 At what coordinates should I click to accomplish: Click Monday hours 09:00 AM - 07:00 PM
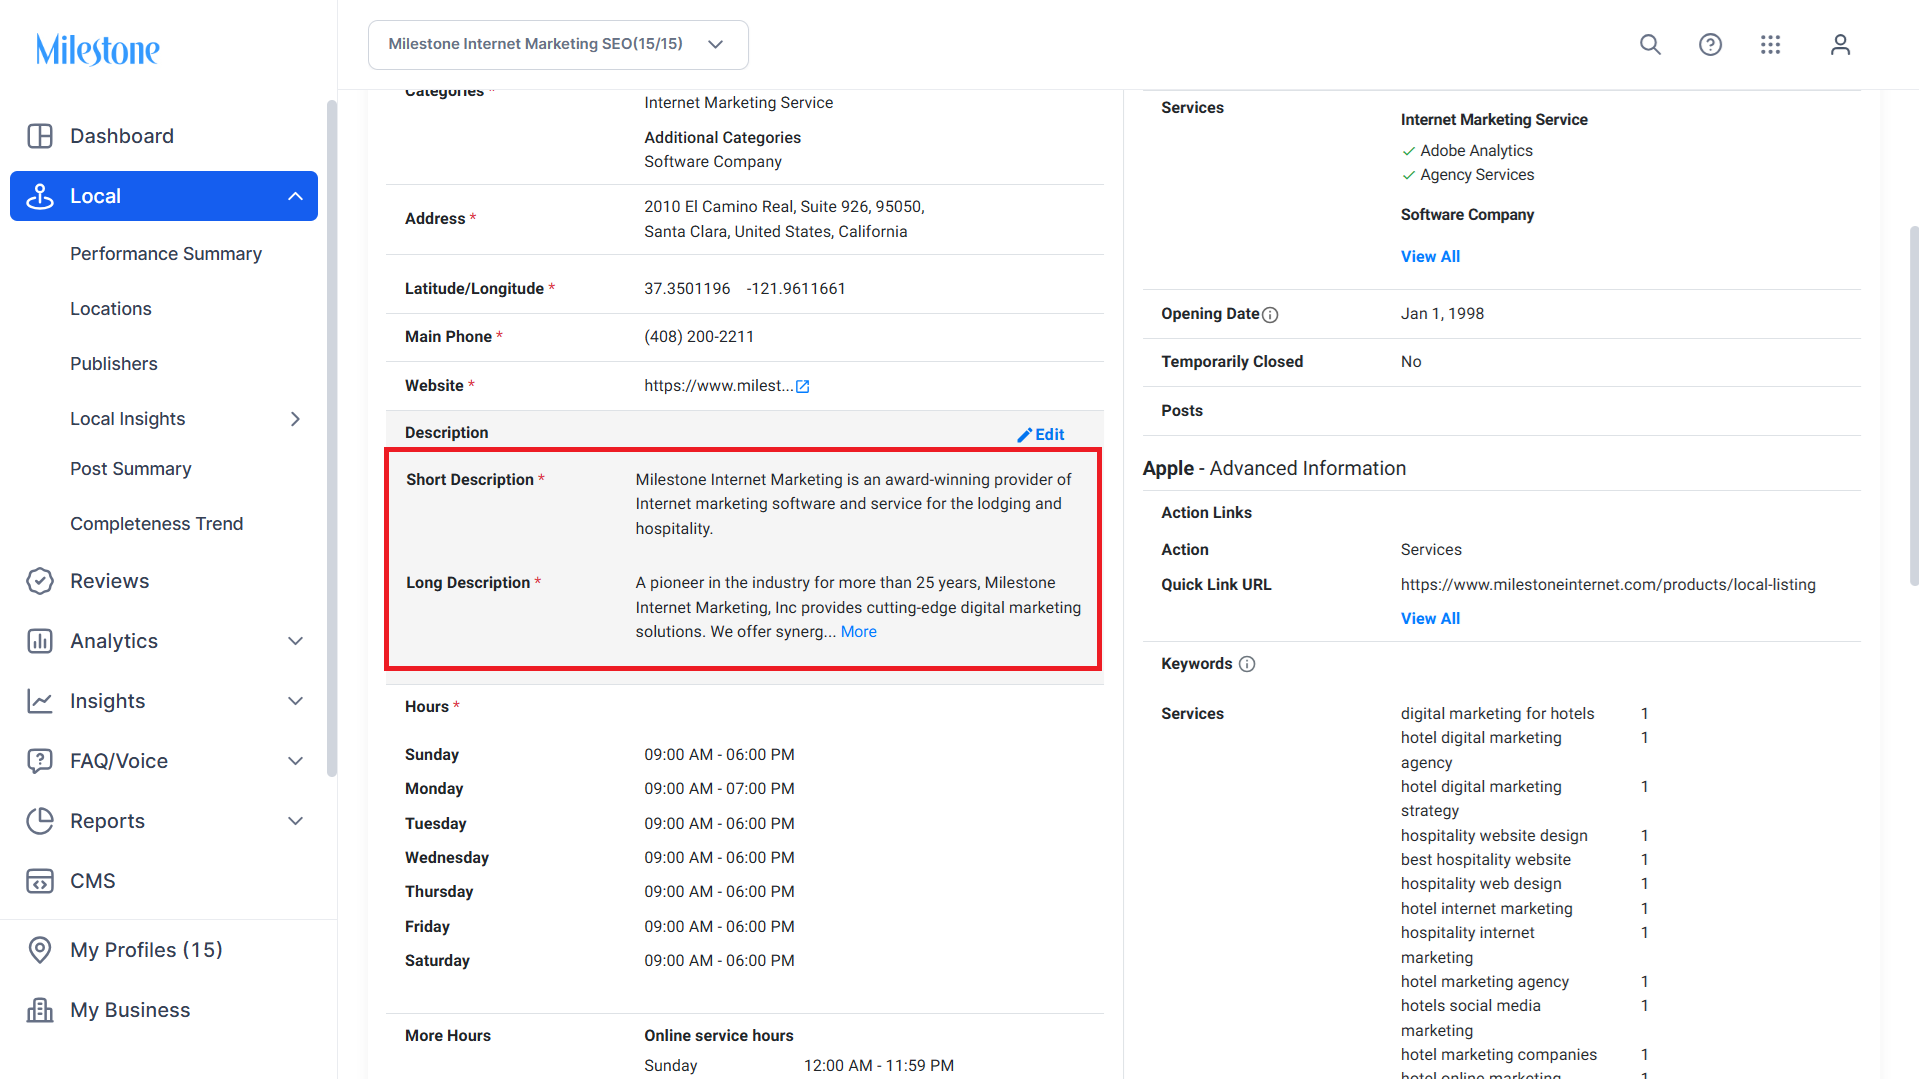coord(719,789)
